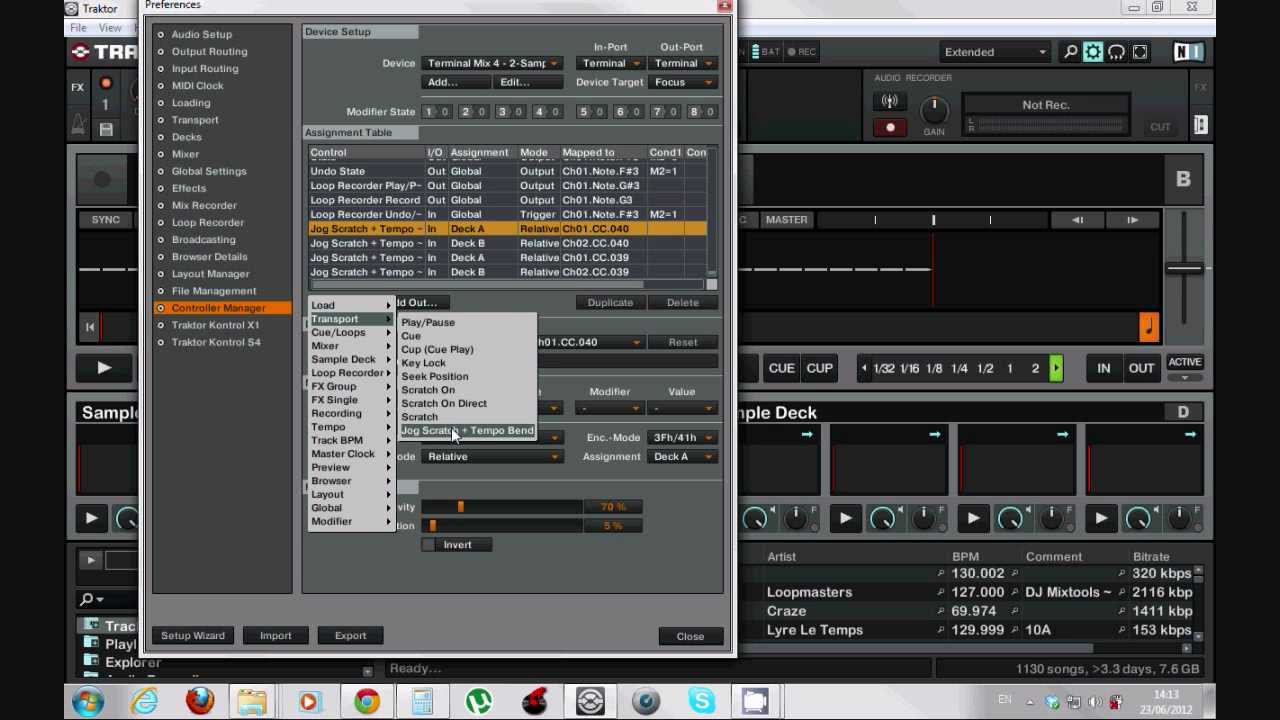Image resolution: width=1280 pixels, height=720 pixels.
Task: Play Deck A with the play button
Action: pyautogui.click(x=104, y=368)
